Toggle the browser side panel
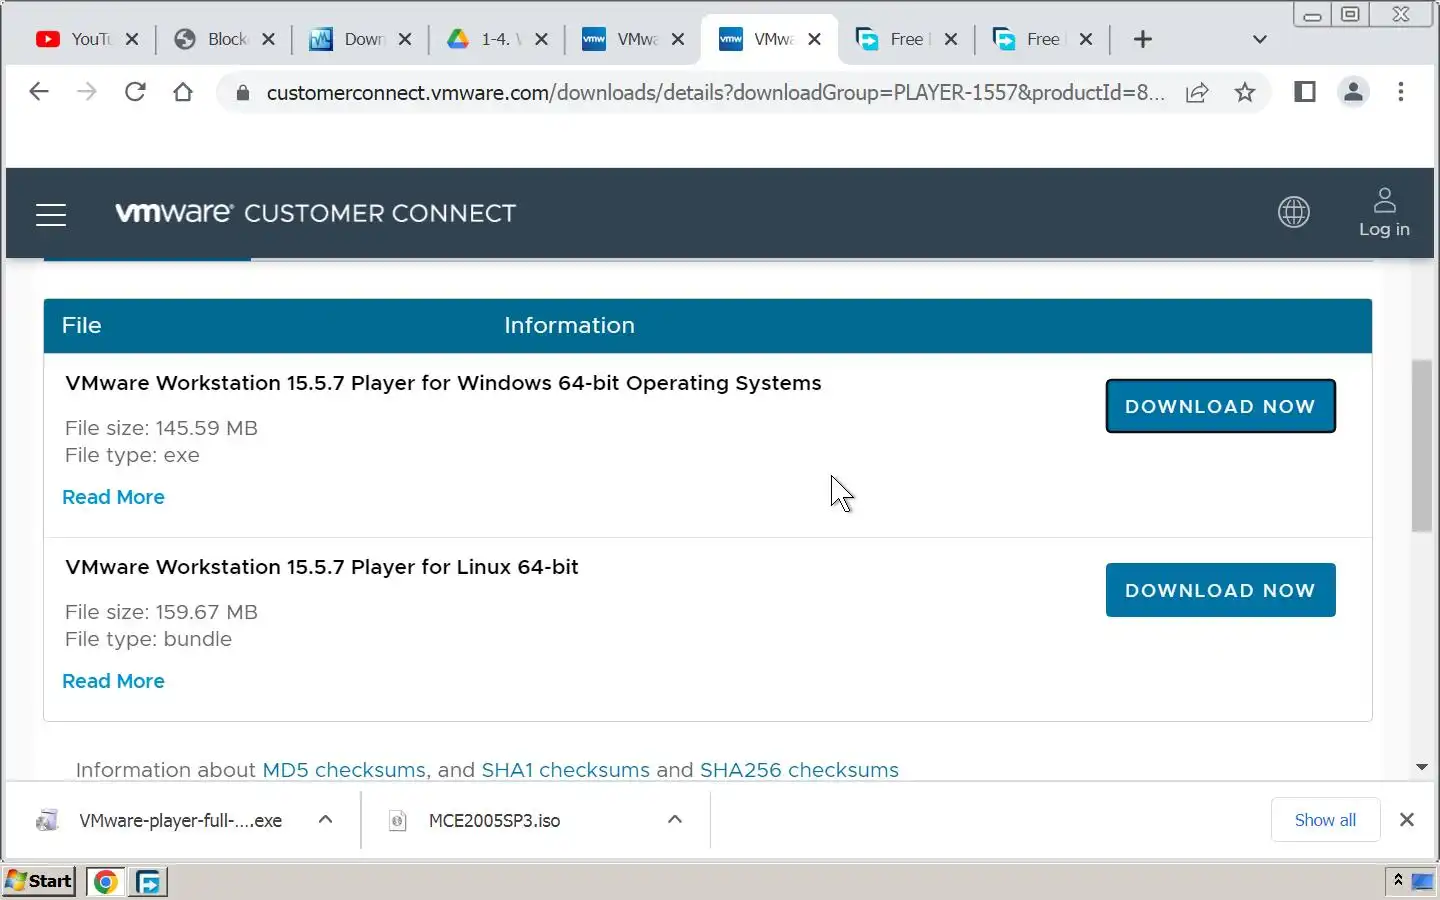The height and width of the screenshot is (900, 1440). 1305,92
